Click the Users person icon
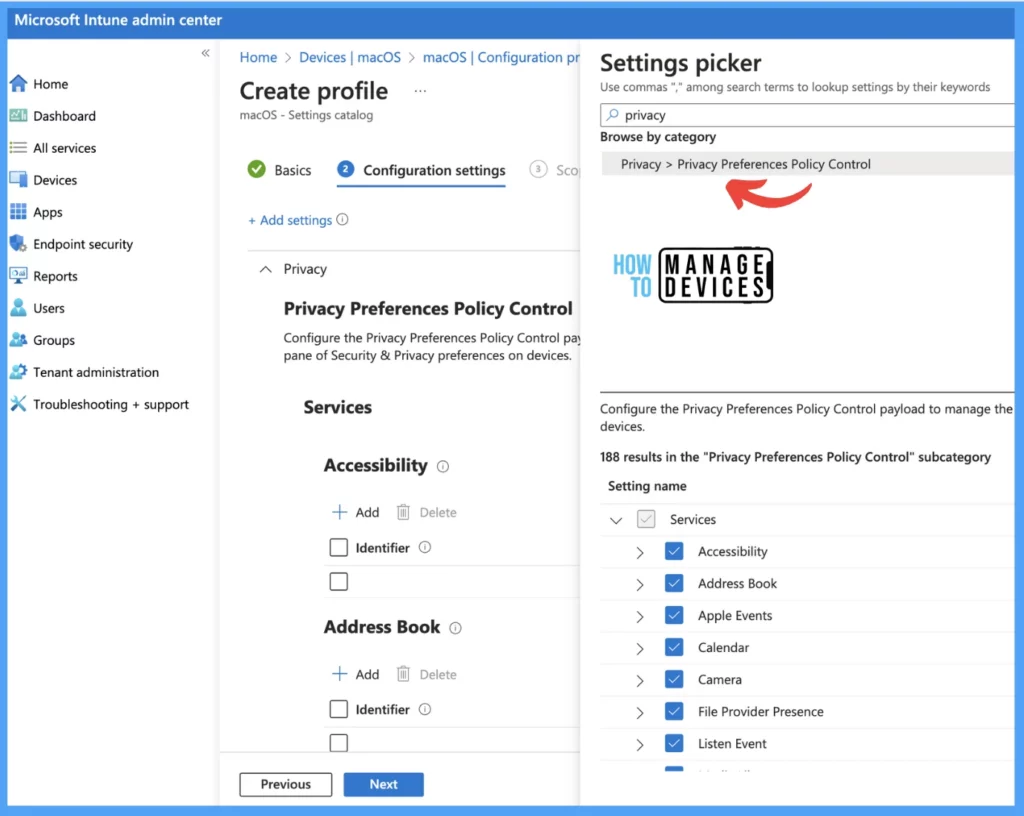 pyautogui.click(x=18, y=307)
